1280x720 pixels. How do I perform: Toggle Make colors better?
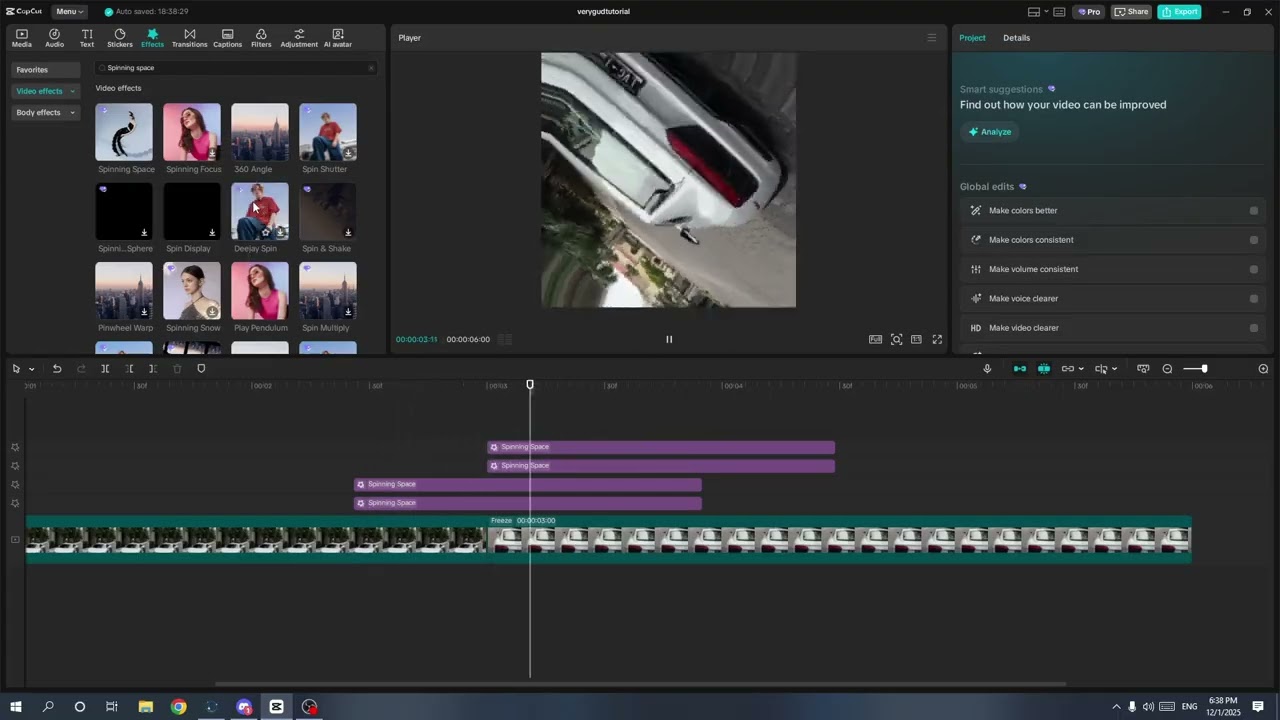[1254, 211]
